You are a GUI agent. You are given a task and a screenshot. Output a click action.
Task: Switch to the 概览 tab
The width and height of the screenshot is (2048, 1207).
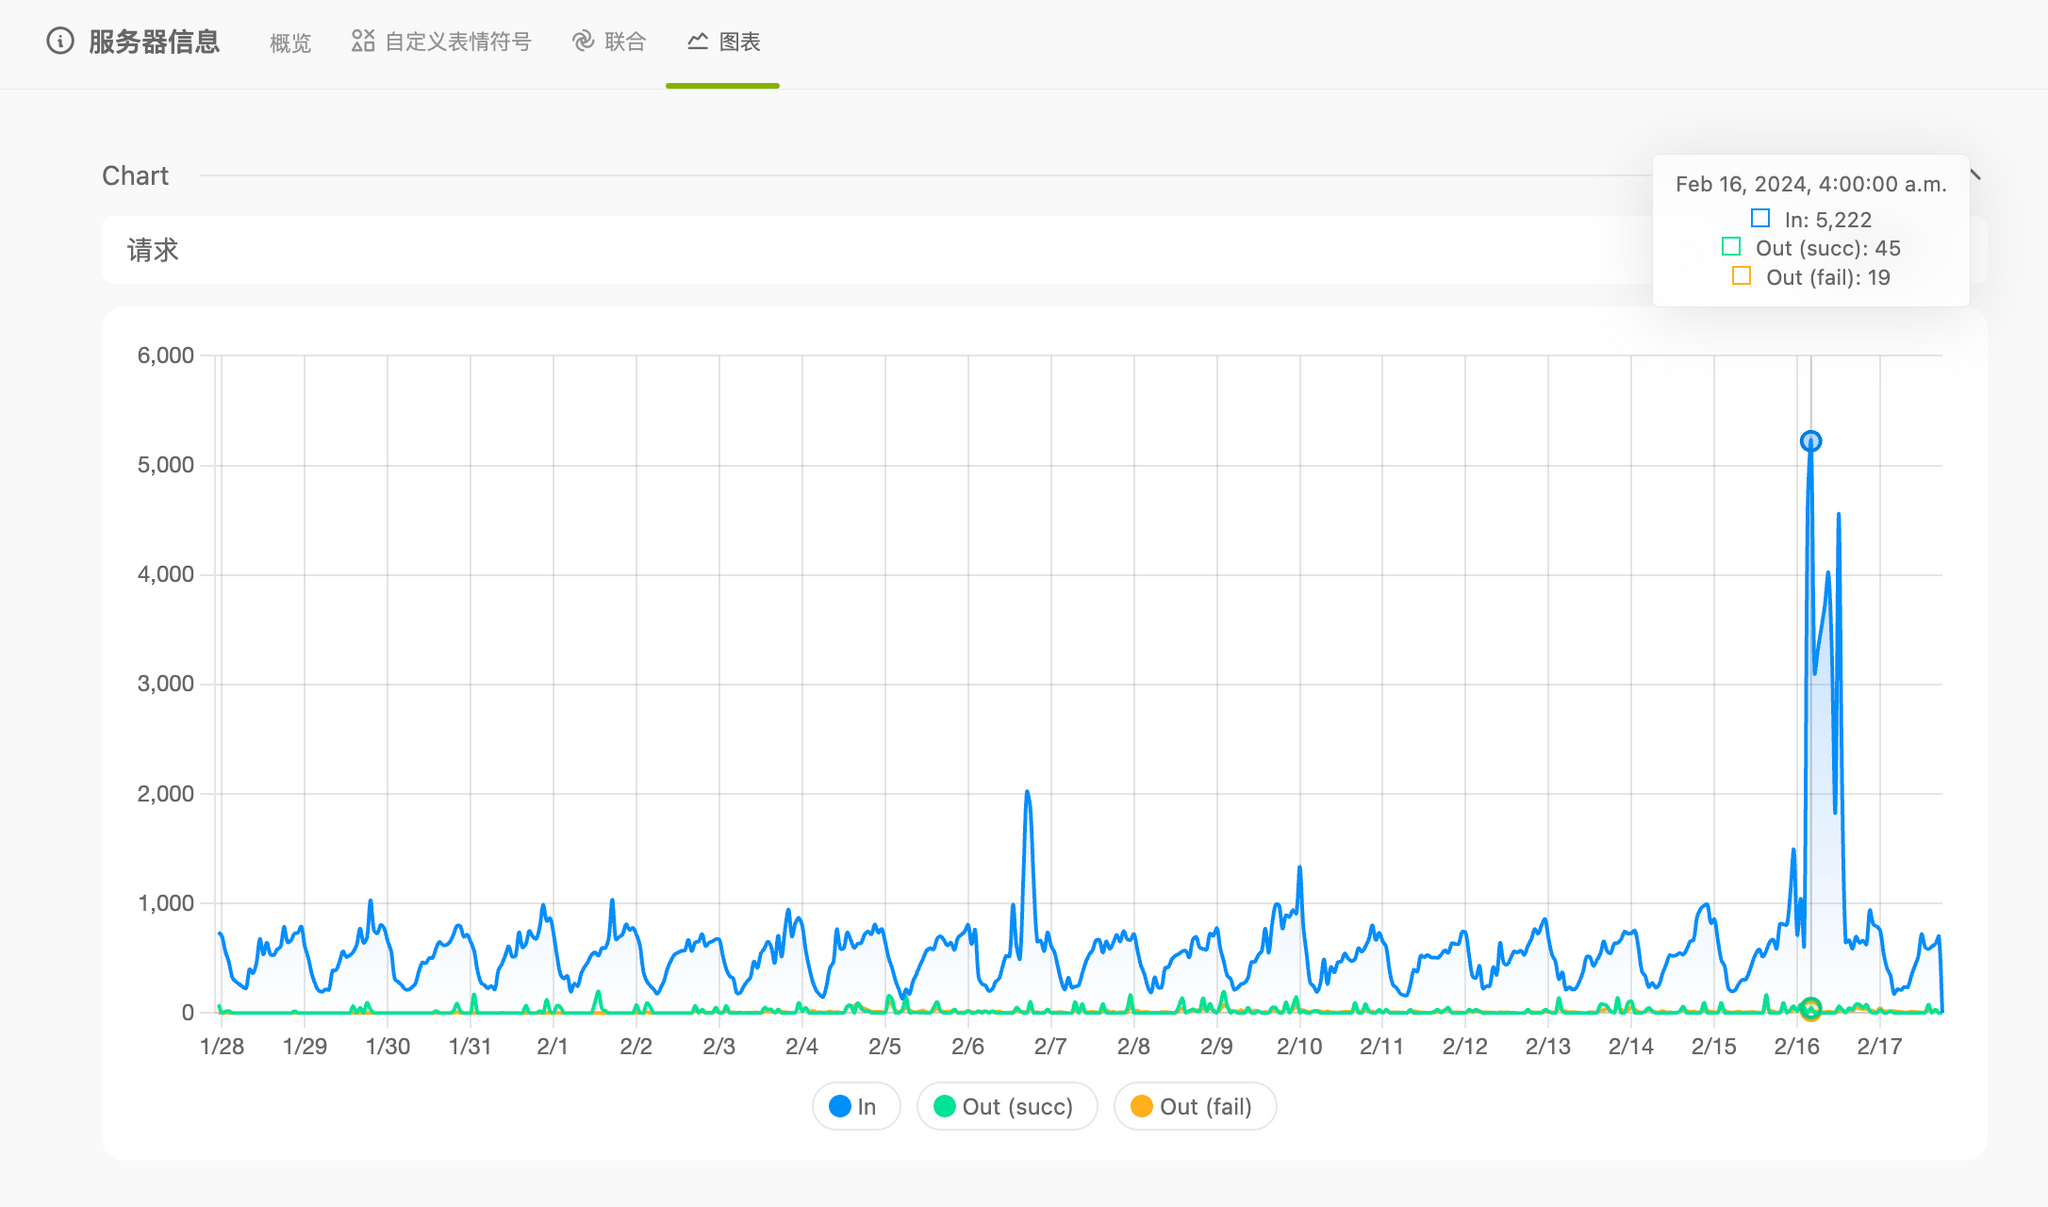click(x=289, y=41)
